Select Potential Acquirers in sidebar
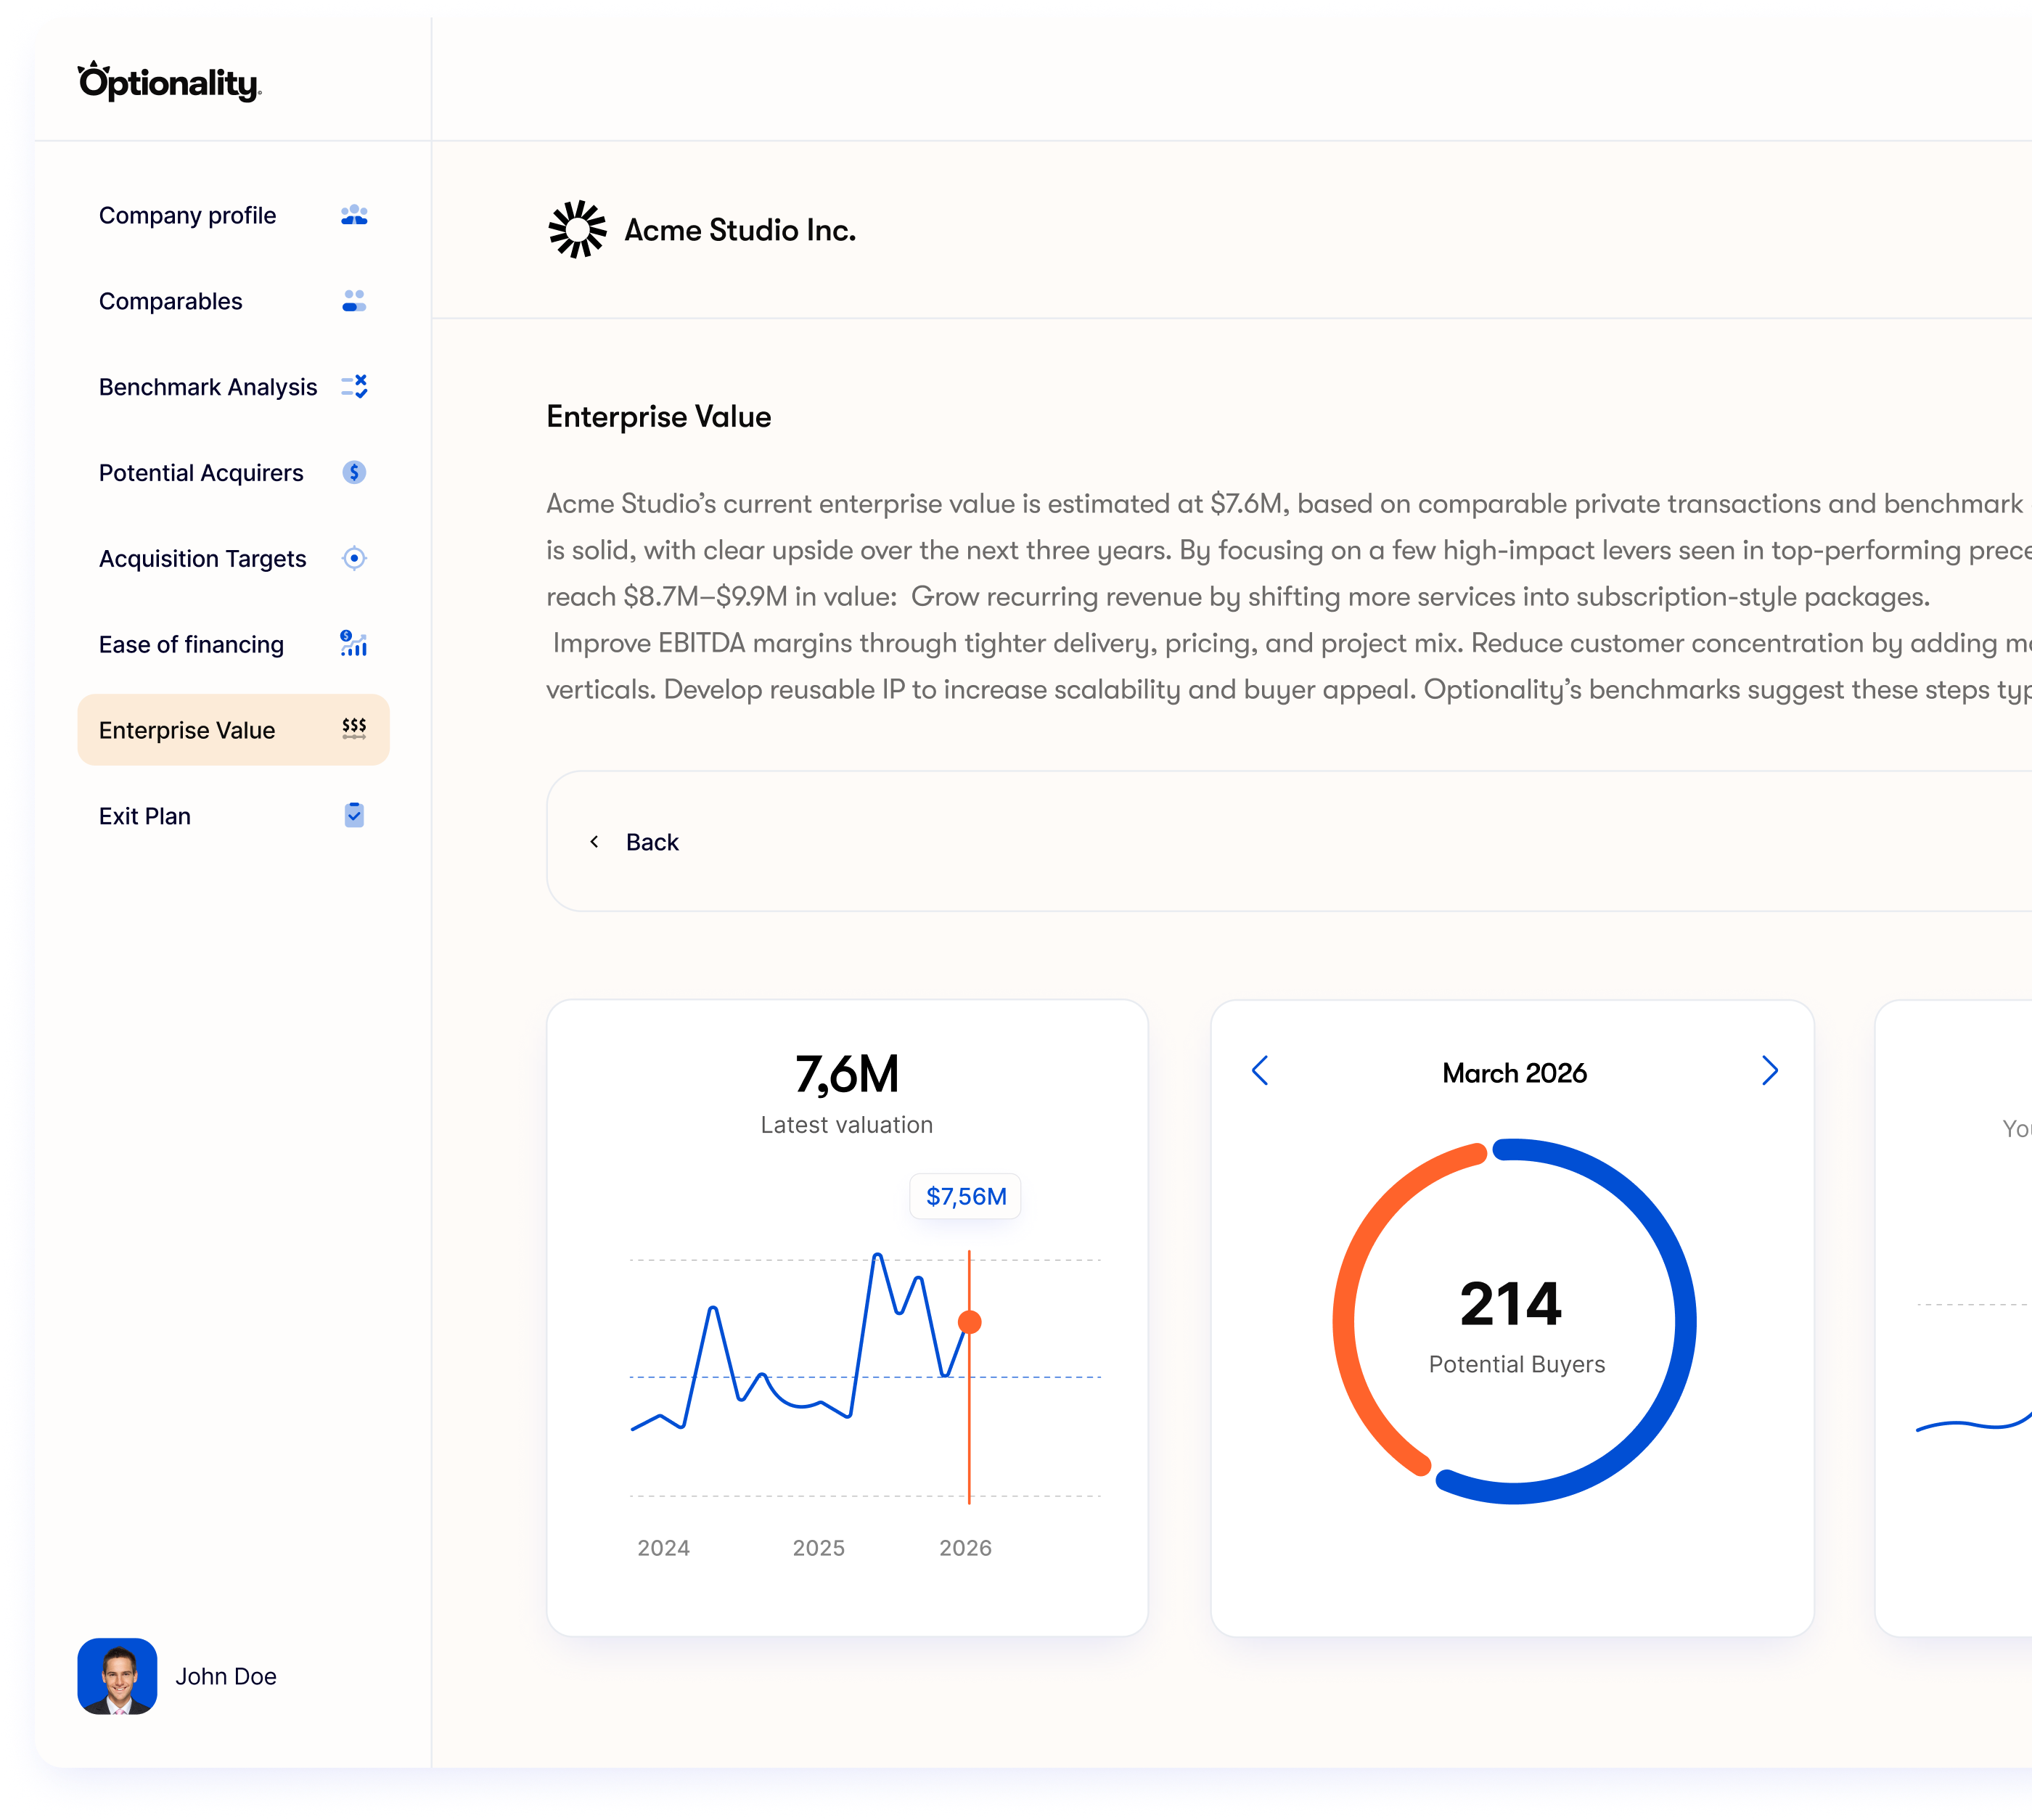This screenshot has height=1820, width=2032. pyautogui.click(x=201, y=473)
